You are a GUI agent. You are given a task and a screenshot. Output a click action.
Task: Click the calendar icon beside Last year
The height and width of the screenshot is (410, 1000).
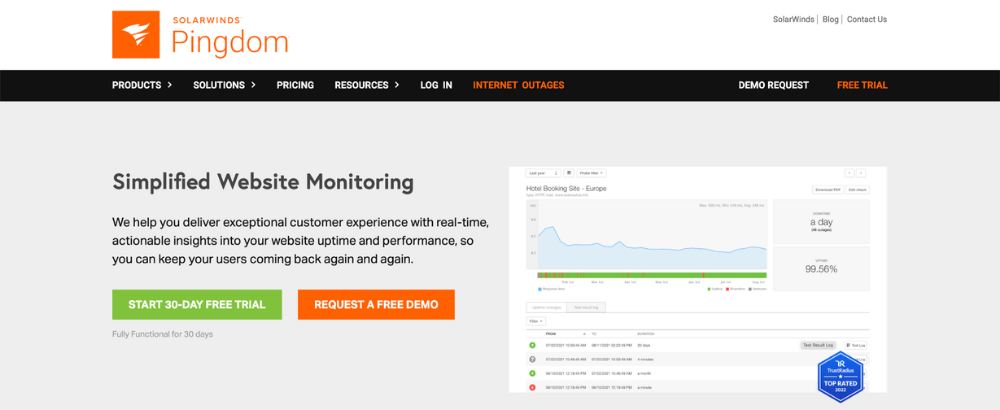pyautogui.click(x=568, y=173)
